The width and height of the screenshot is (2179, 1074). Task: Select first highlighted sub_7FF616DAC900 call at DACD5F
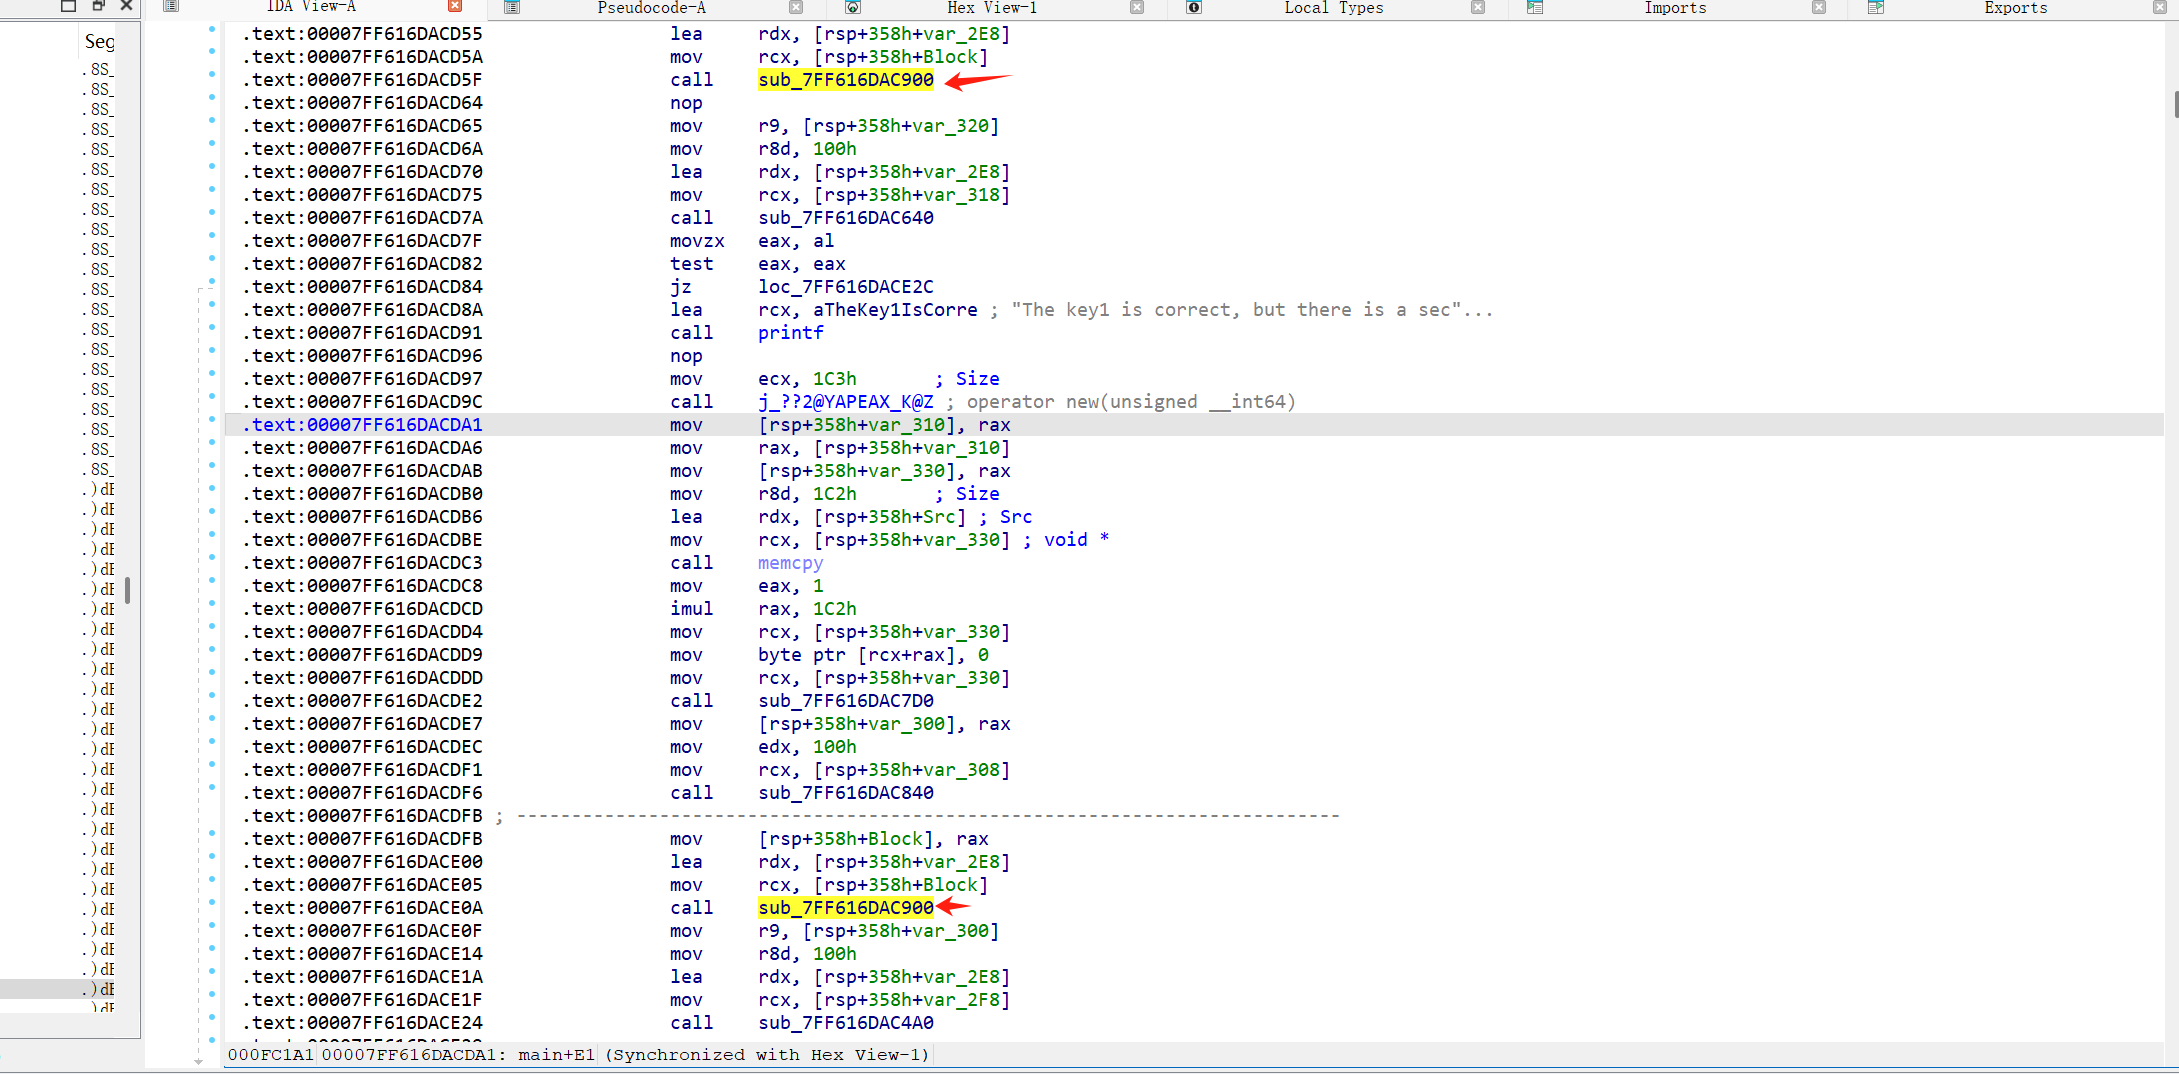pos(846,80)
